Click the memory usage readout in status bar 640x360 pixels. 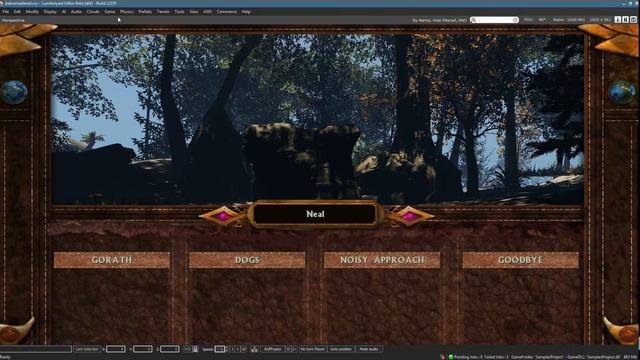(631, 357)
